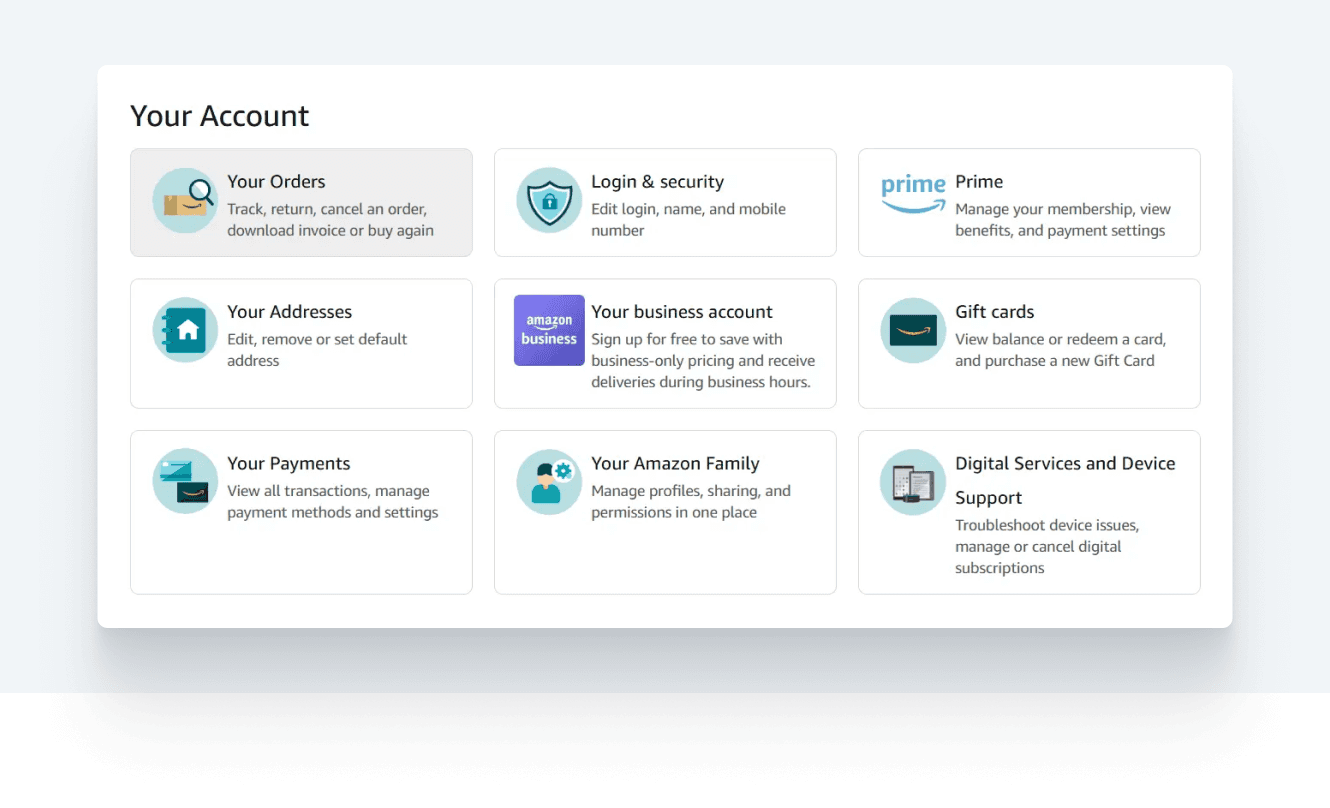
Task: Select the Login & security shield icon
Action: coord(549,201)
